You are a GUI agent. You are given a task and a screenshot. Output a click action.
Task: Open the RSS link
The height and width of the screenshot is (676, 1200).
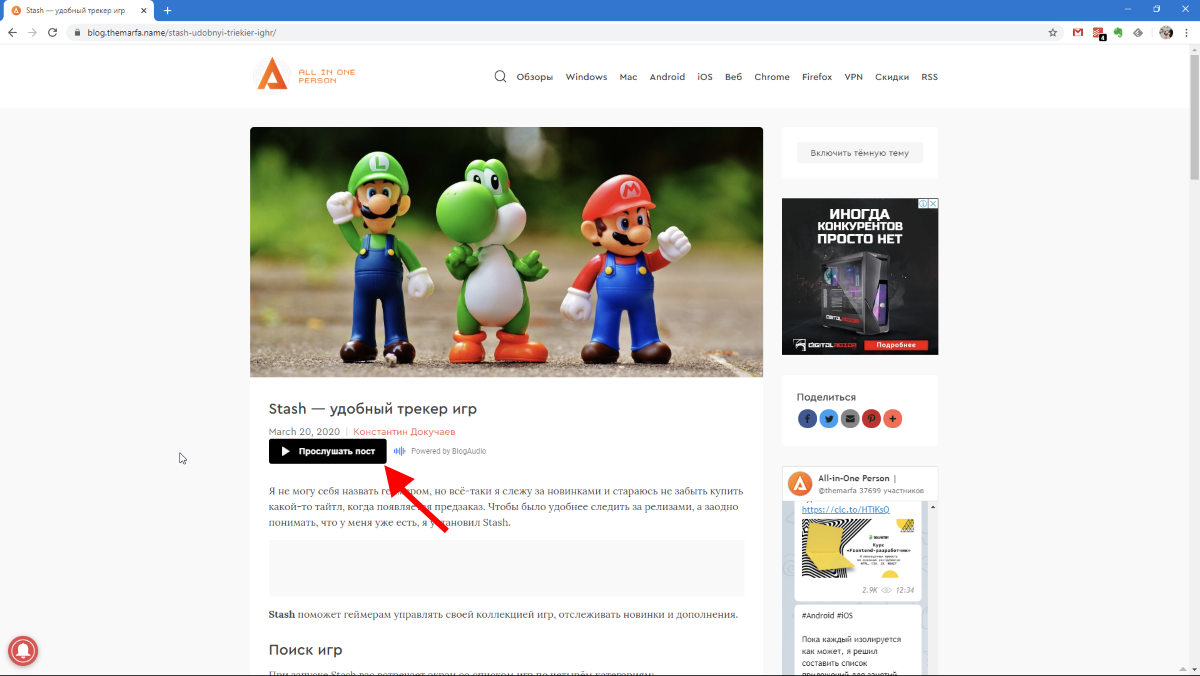929,77
